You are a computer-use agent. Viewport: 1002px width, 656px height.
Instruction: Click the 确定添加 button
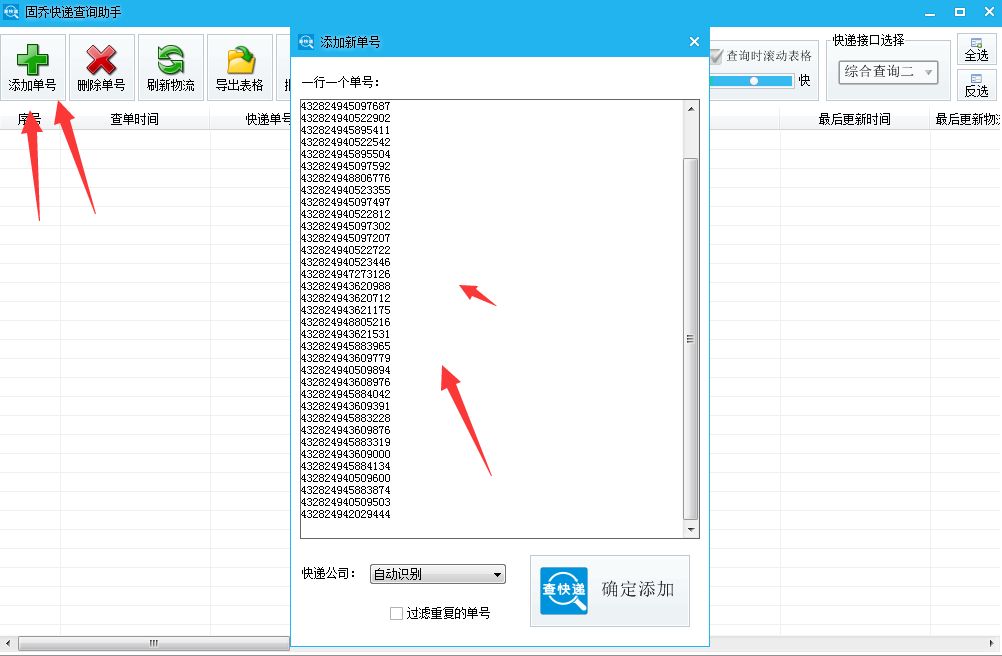tap(610, 590)
